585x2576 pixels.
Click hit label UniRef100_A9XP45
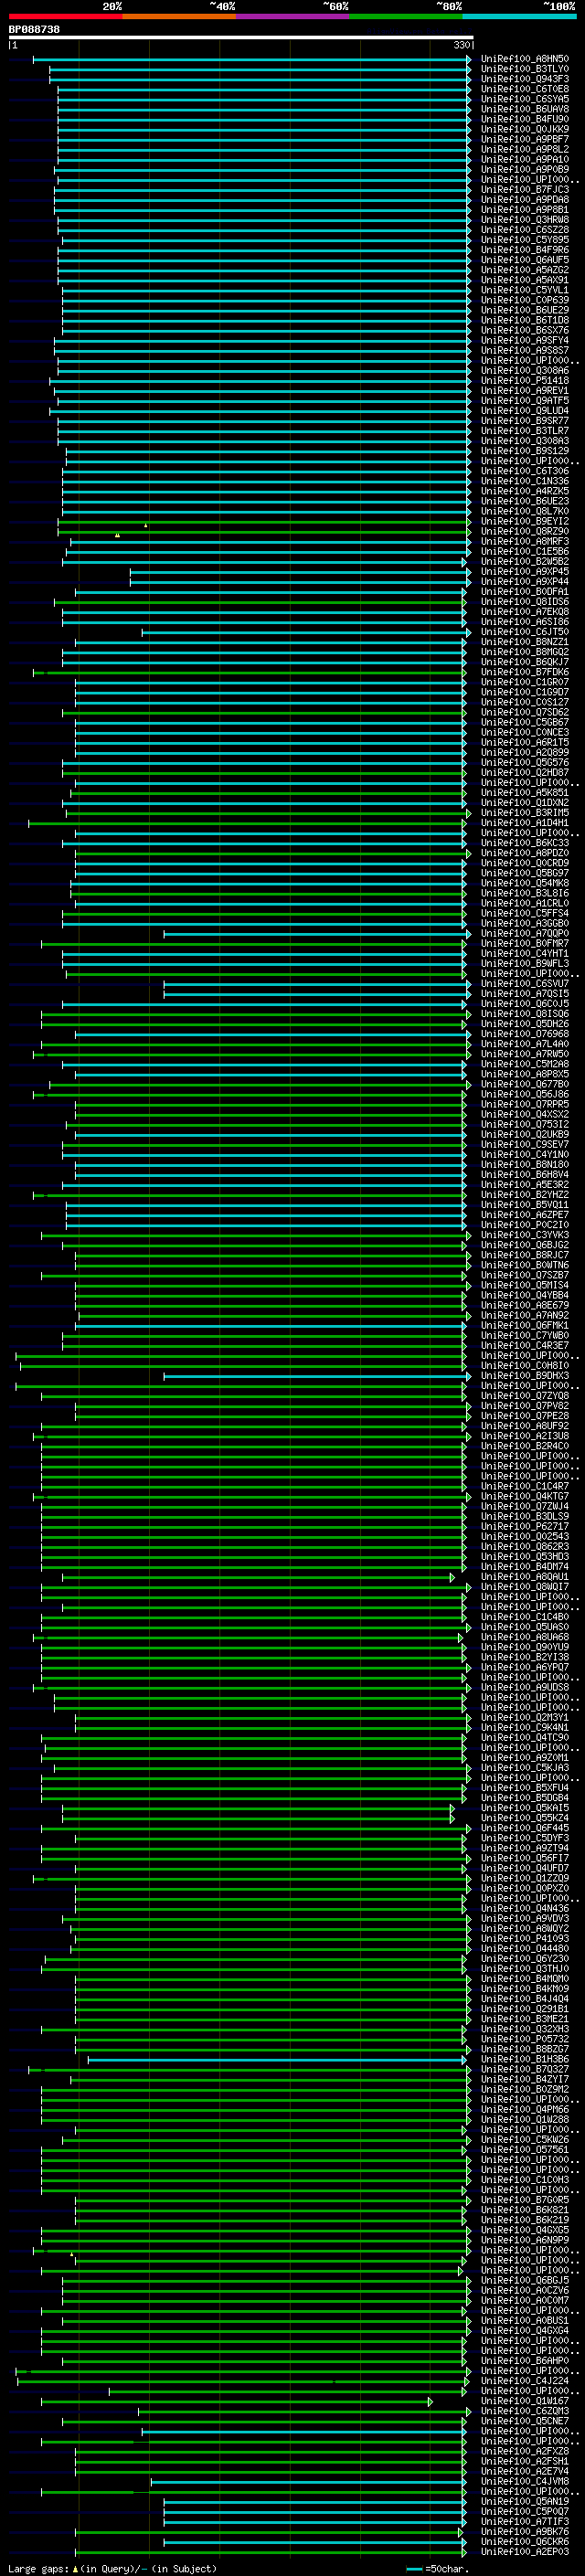[525, 571]
